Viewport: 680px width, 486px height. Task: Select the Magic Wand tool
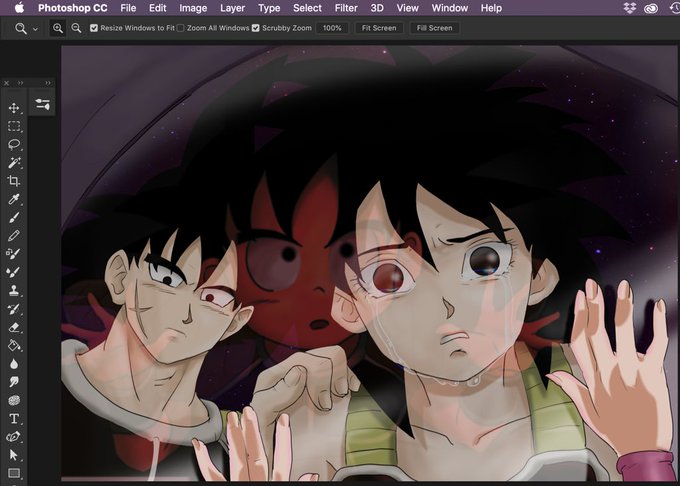pos(14,163)
